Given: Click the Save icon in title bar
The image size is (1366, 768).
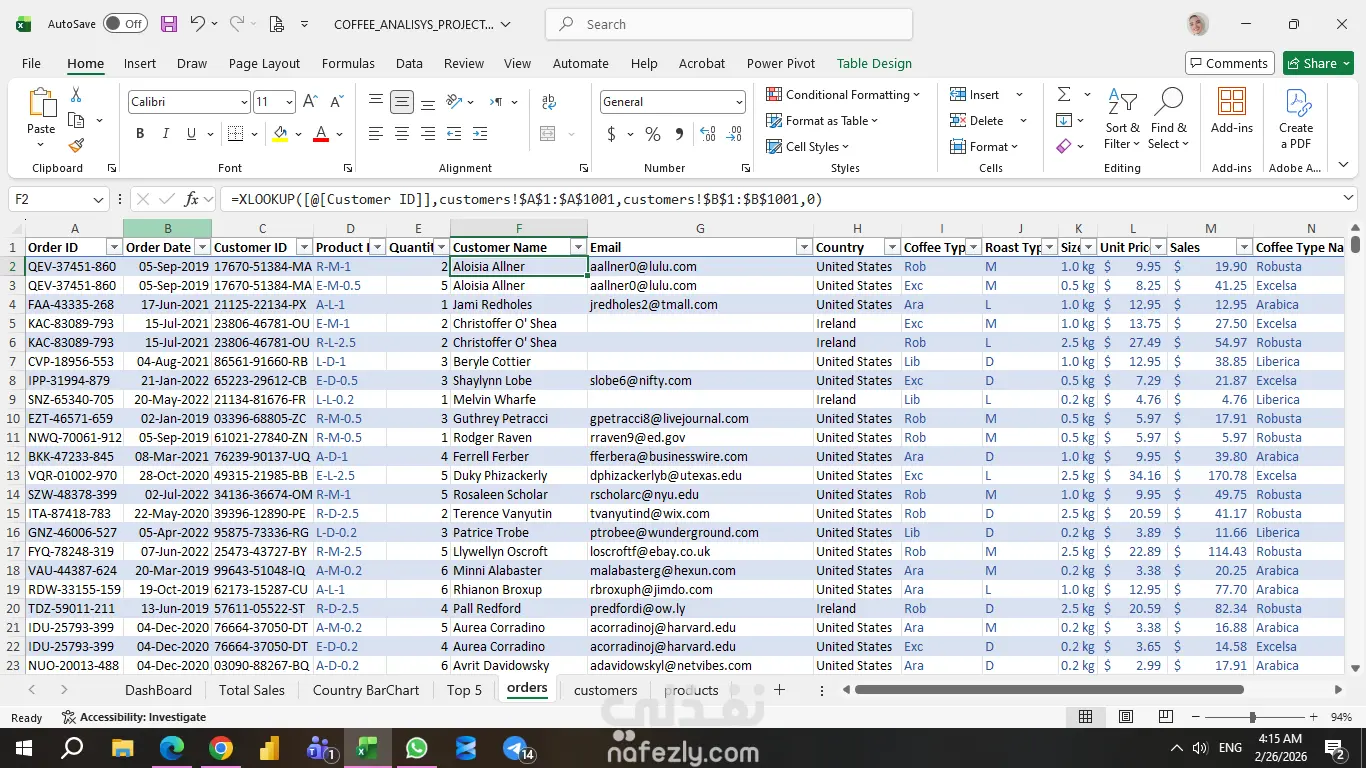Looking at the screenshot, I should pos(169,24).
